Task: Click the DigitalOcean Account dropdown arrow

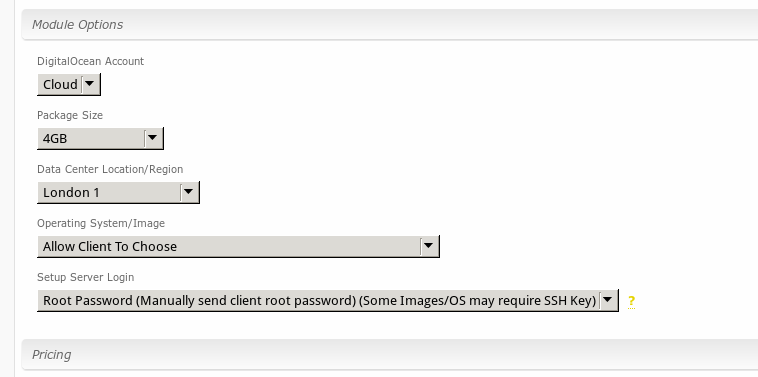Action: tap(89, 84)
